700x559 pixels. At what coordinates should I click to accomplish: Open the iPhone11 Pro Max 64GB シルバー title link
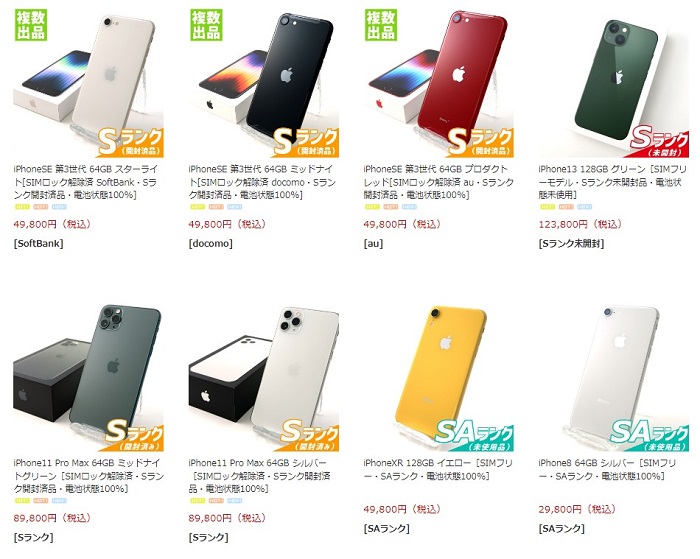point(260,476)
